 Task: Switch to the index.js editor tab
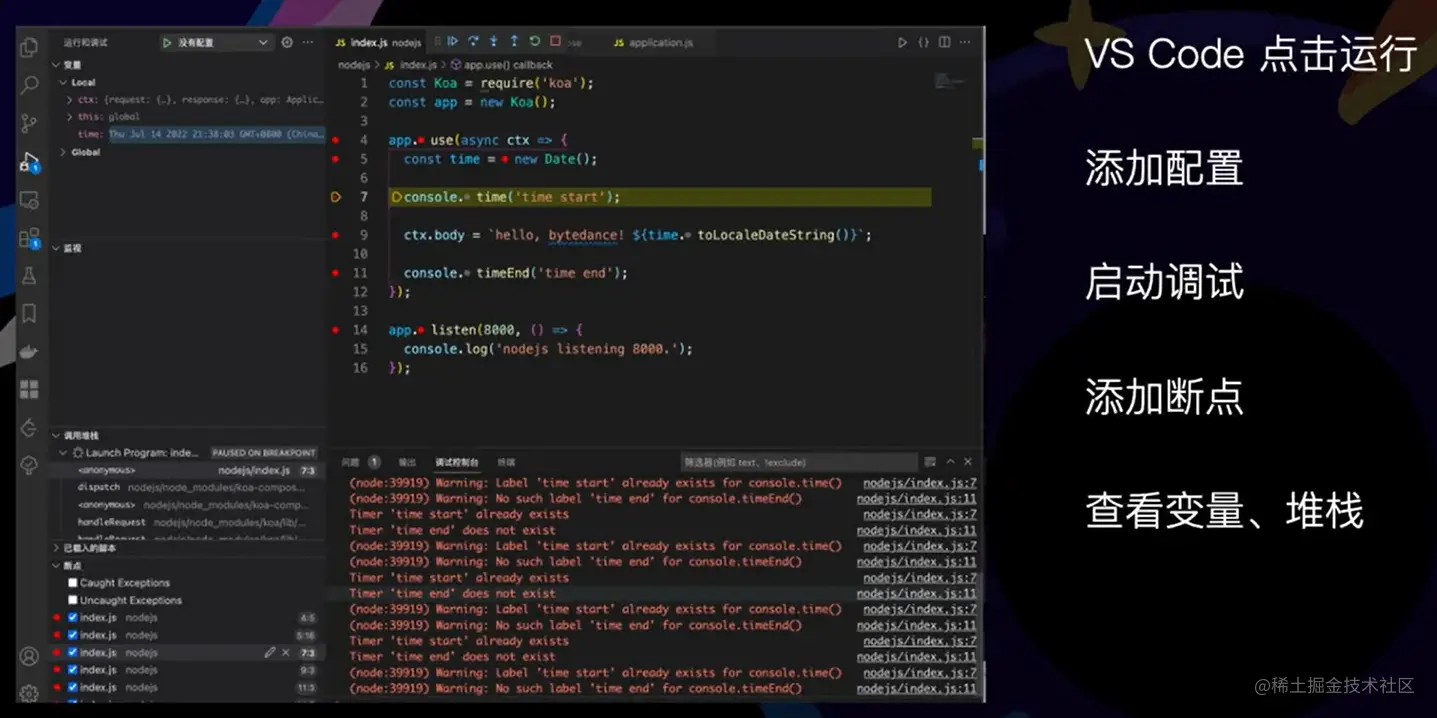coord(378,43)
